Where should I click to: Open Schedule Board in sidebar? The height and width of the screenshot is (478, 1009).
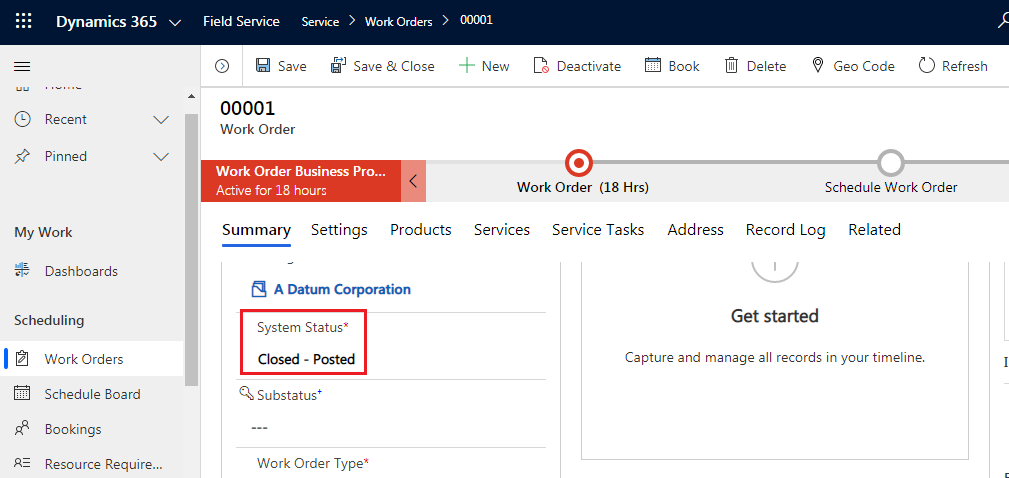[92, 394]
